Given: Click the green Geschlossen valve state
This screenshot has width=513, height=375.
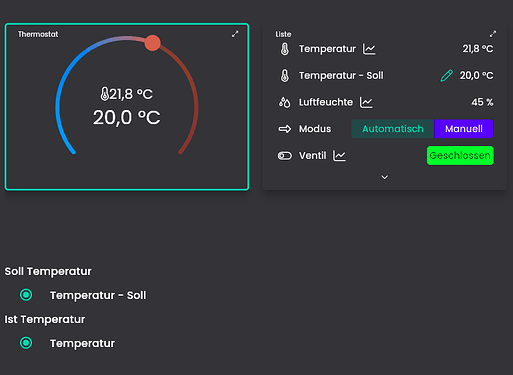Looking at the screenshot, I should 460,155.
